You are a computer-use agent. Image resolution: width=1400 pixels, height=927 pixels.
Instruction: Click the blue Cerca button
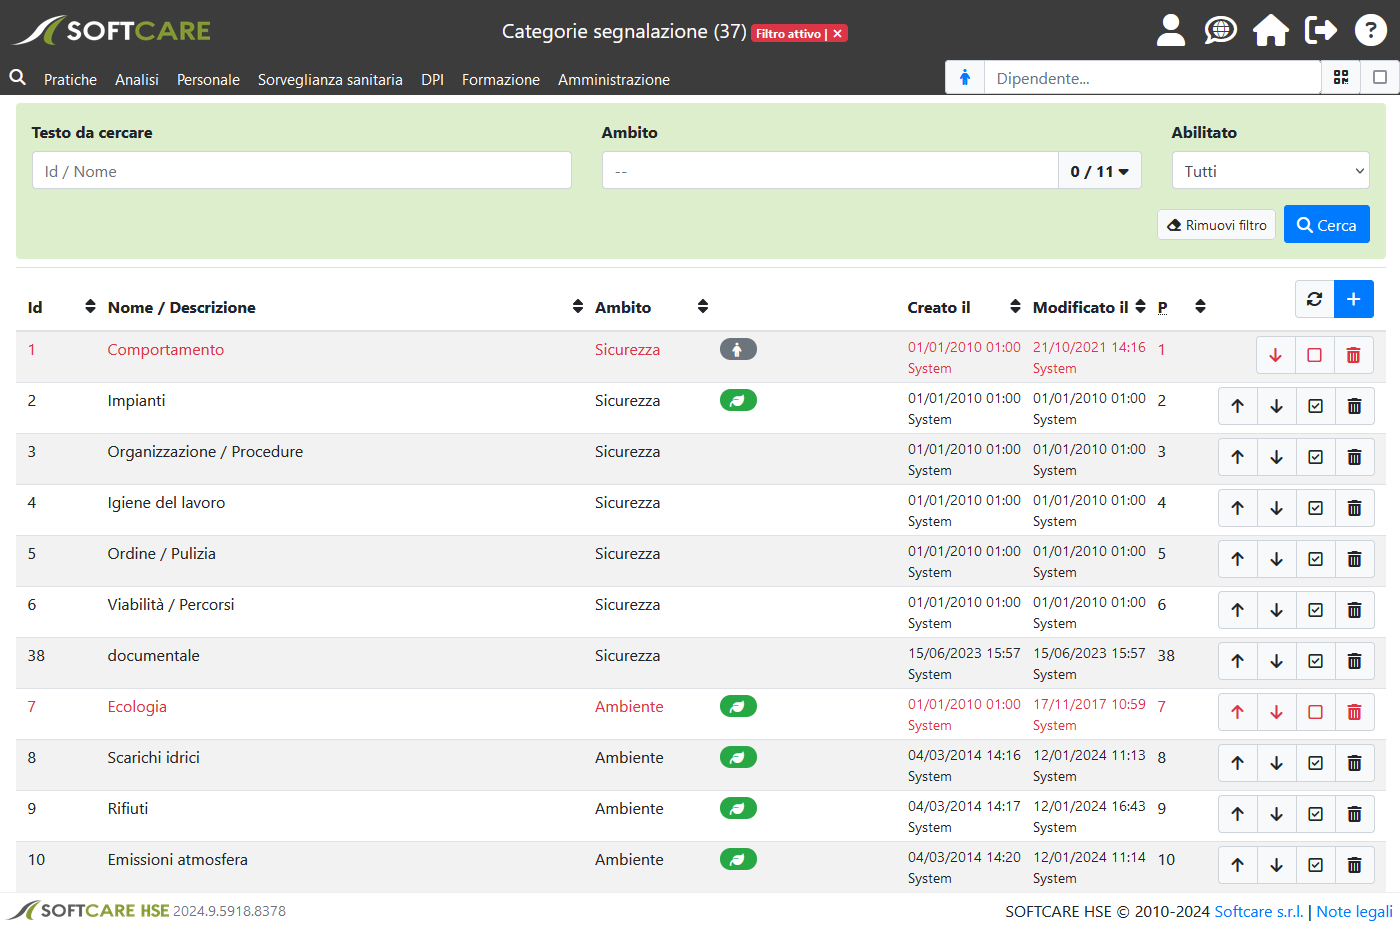pyautogui.click(x=1326, y=224)
